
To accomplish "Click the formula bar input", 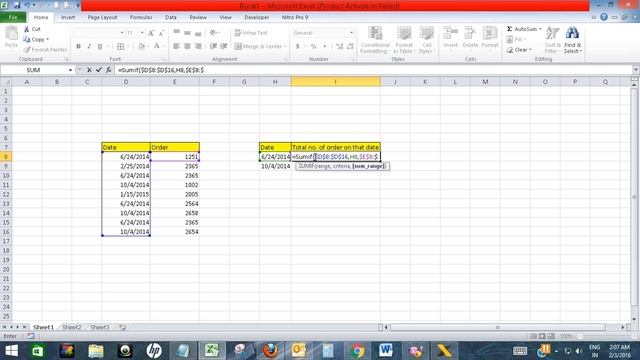I will coord(373,70).
